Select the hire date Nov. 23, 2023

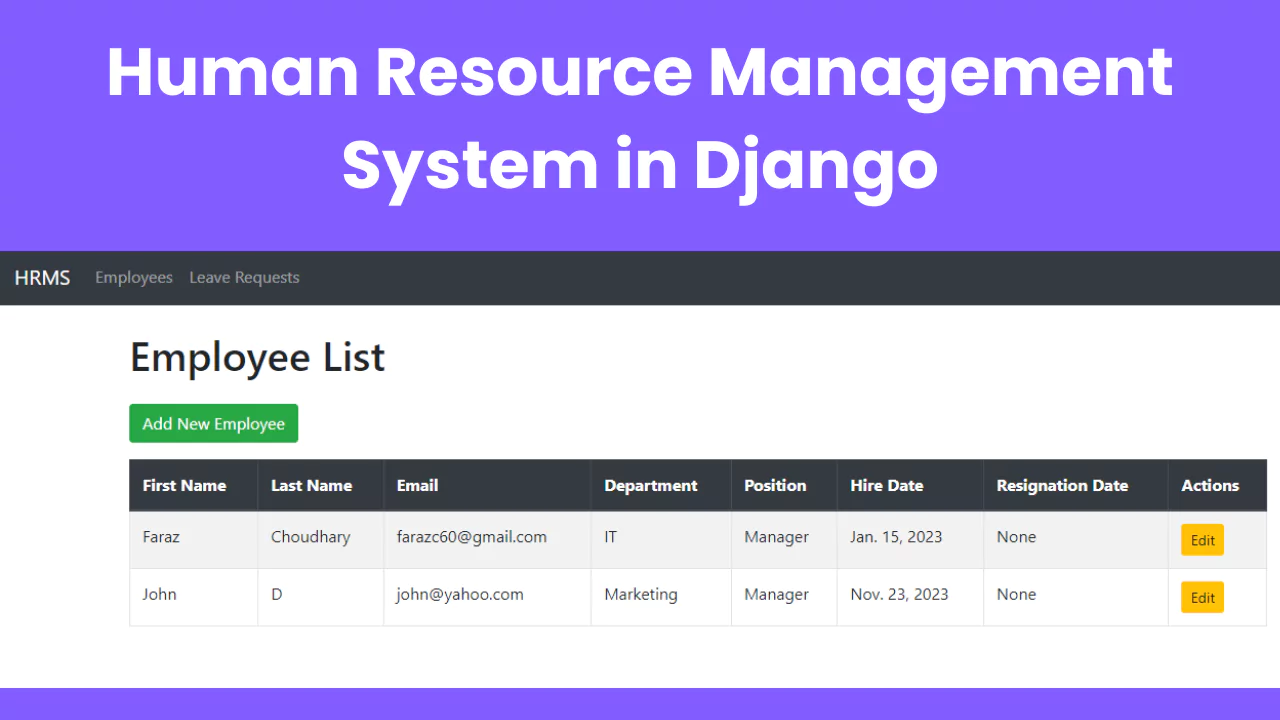pyautogui.click(x=899, y=594)
